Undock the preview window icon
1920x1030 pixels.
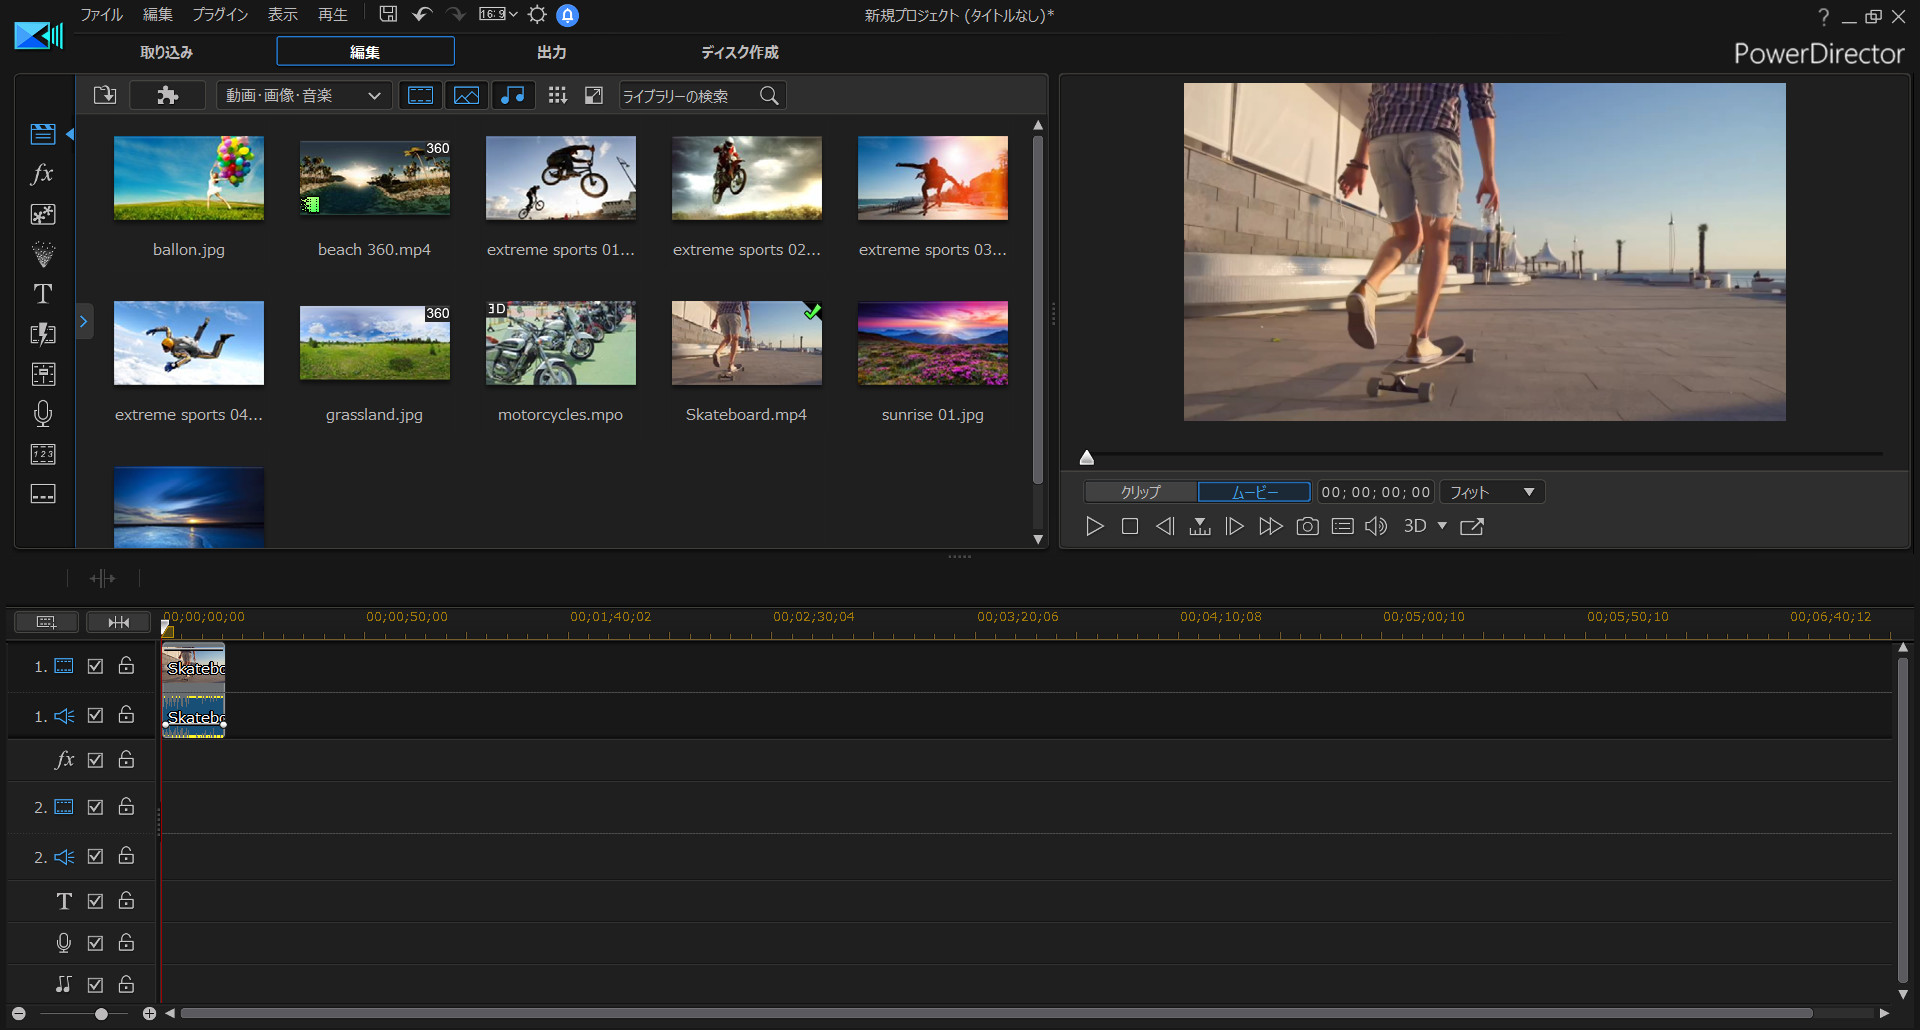1472,526
